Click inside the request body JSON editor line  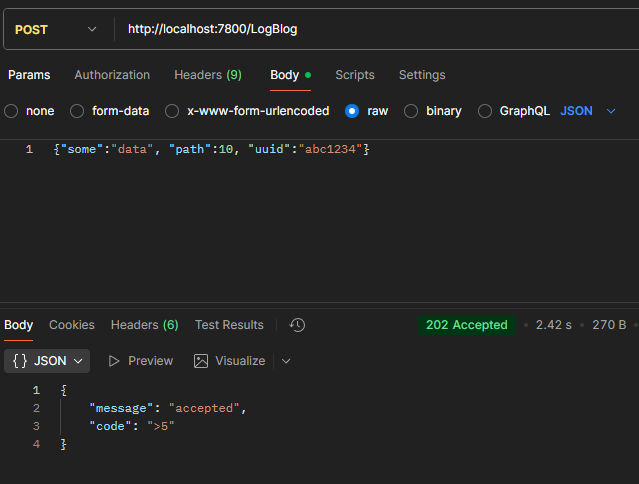point(212,149)
